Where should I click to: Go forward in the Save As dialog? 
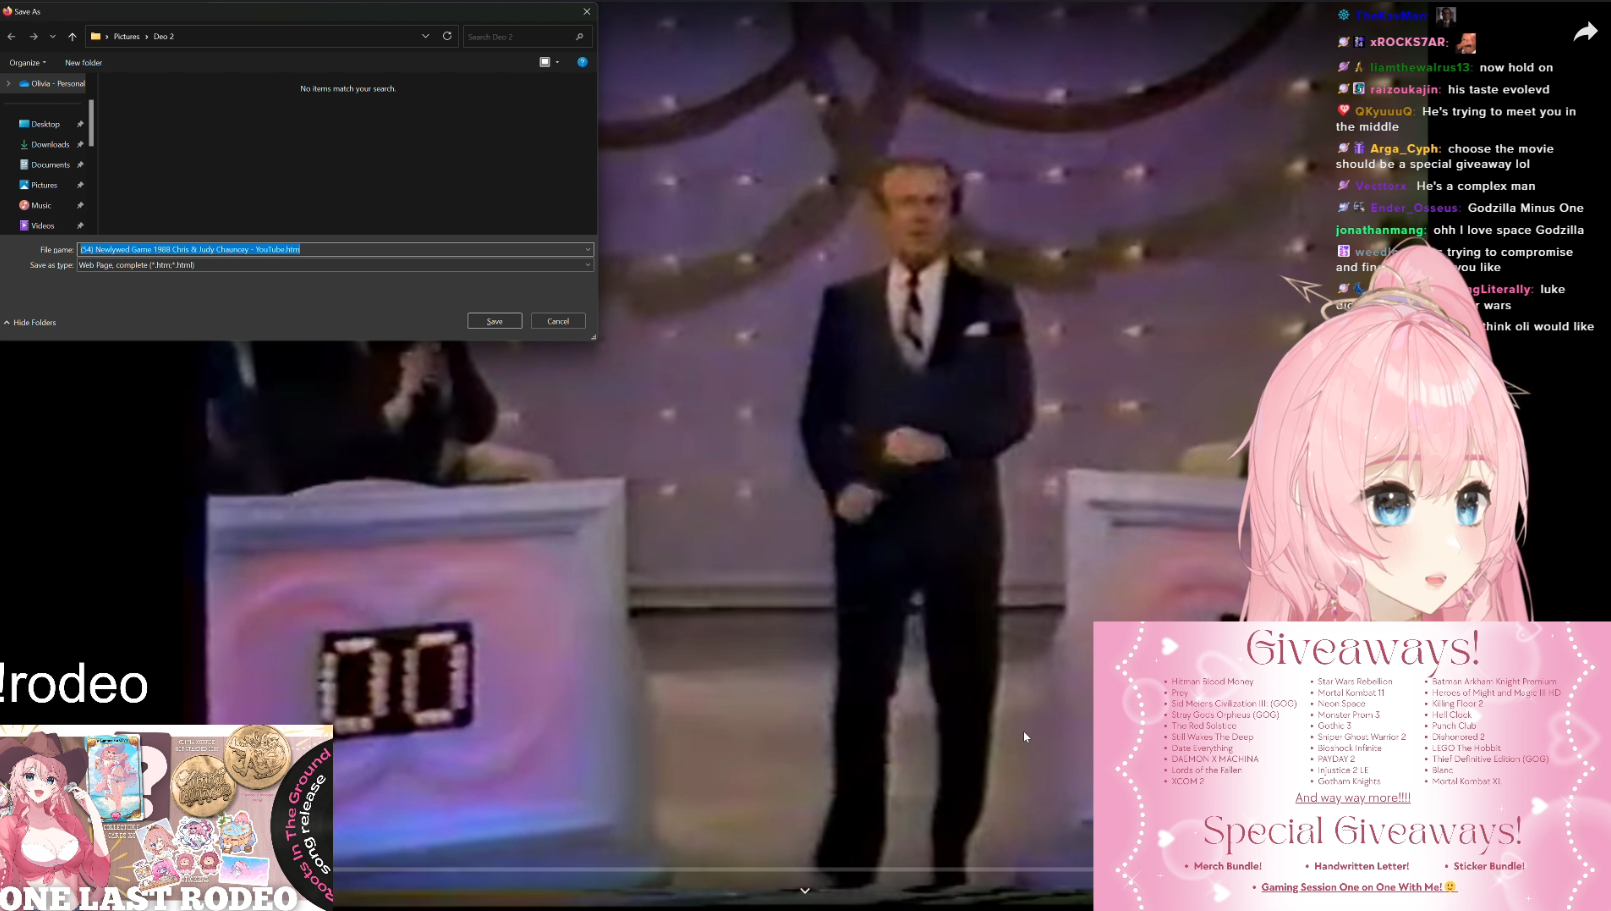point(33,36)
